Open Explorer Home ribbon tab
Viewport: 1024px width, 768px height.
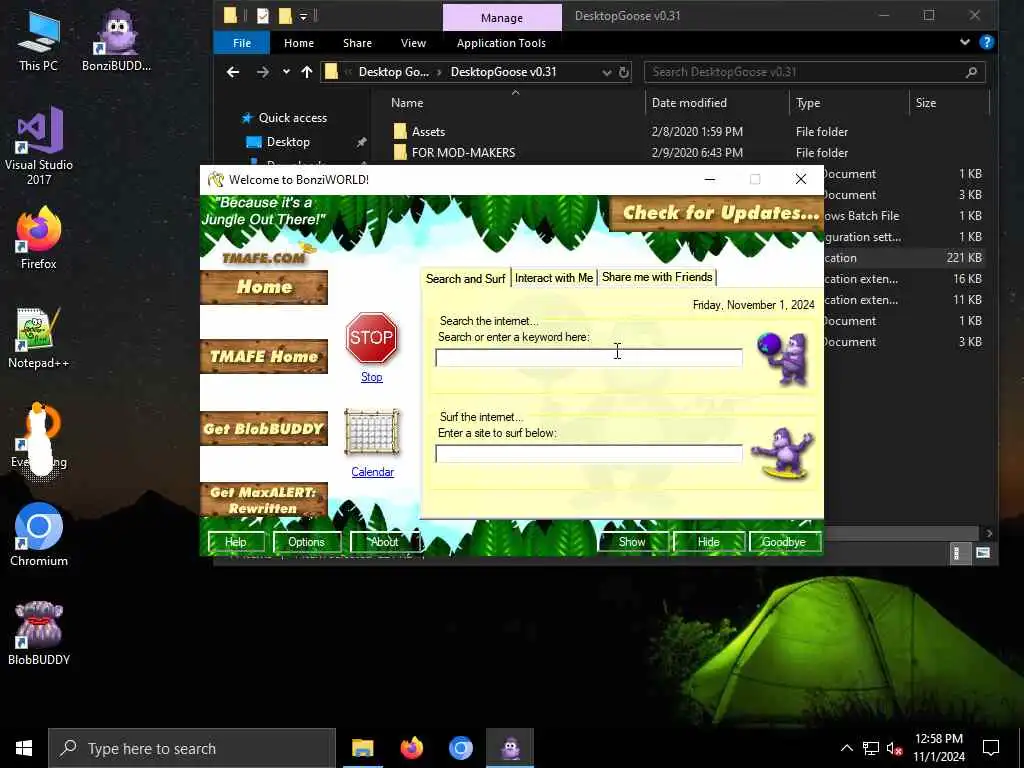pyautogui.click(x=299, y=43)
